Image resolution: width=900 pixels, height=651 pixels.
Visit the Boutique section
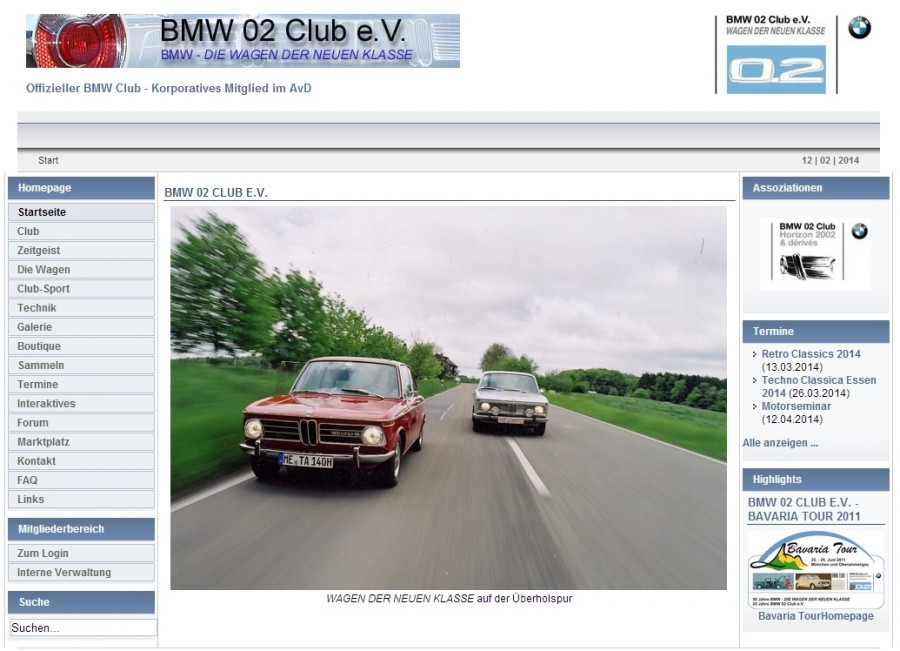[x=82, y=346]
